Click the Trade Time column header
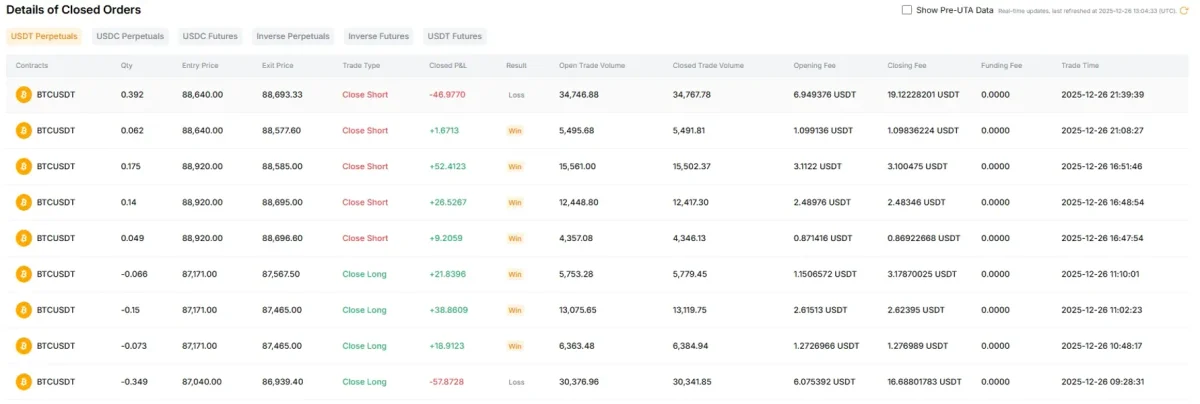This screenshot has width=1200, height=404. point(1080,66)
